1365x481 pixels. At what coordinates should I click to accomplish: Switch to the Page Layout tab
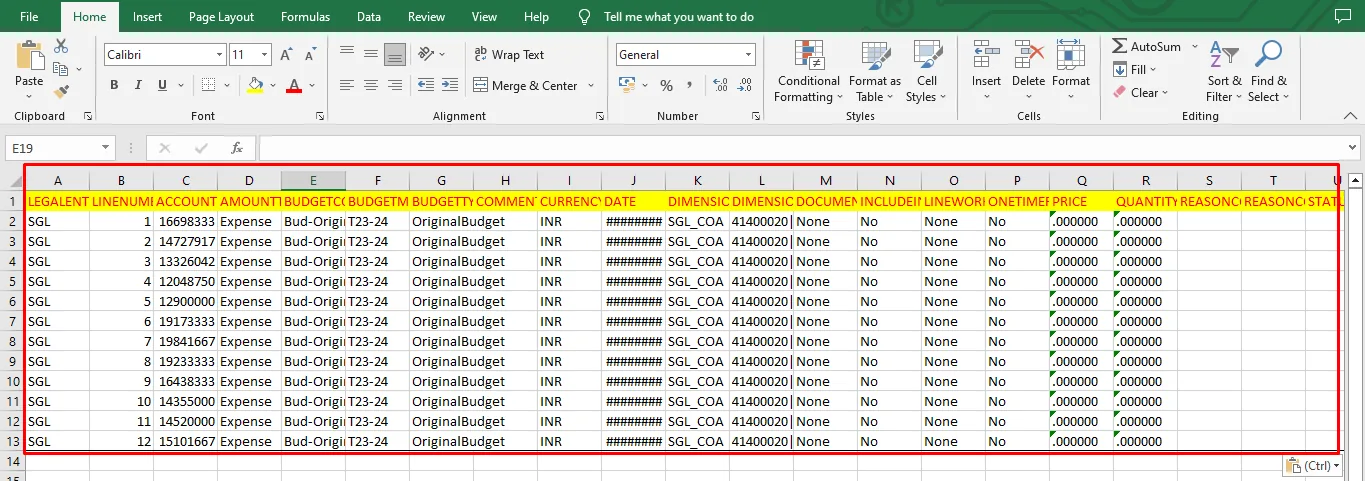(221, 17)
